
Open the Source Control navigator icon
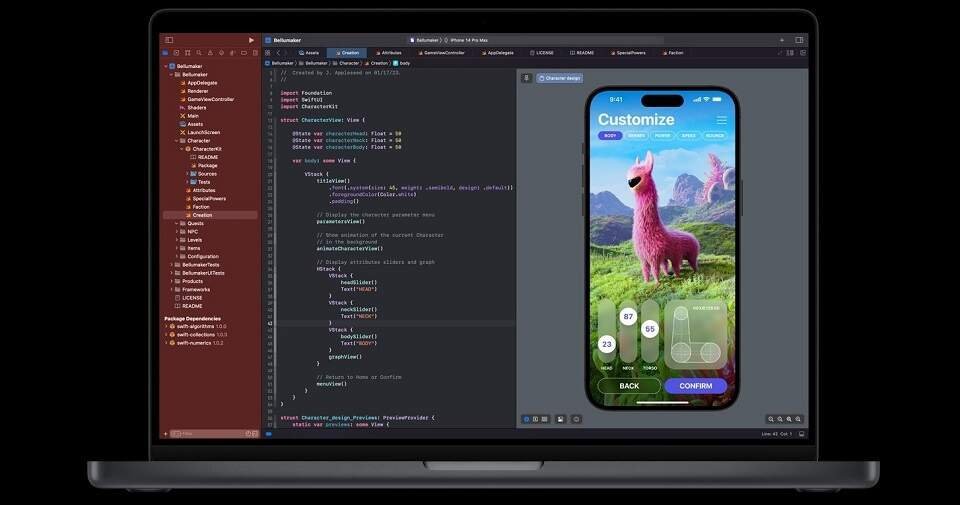175,52
